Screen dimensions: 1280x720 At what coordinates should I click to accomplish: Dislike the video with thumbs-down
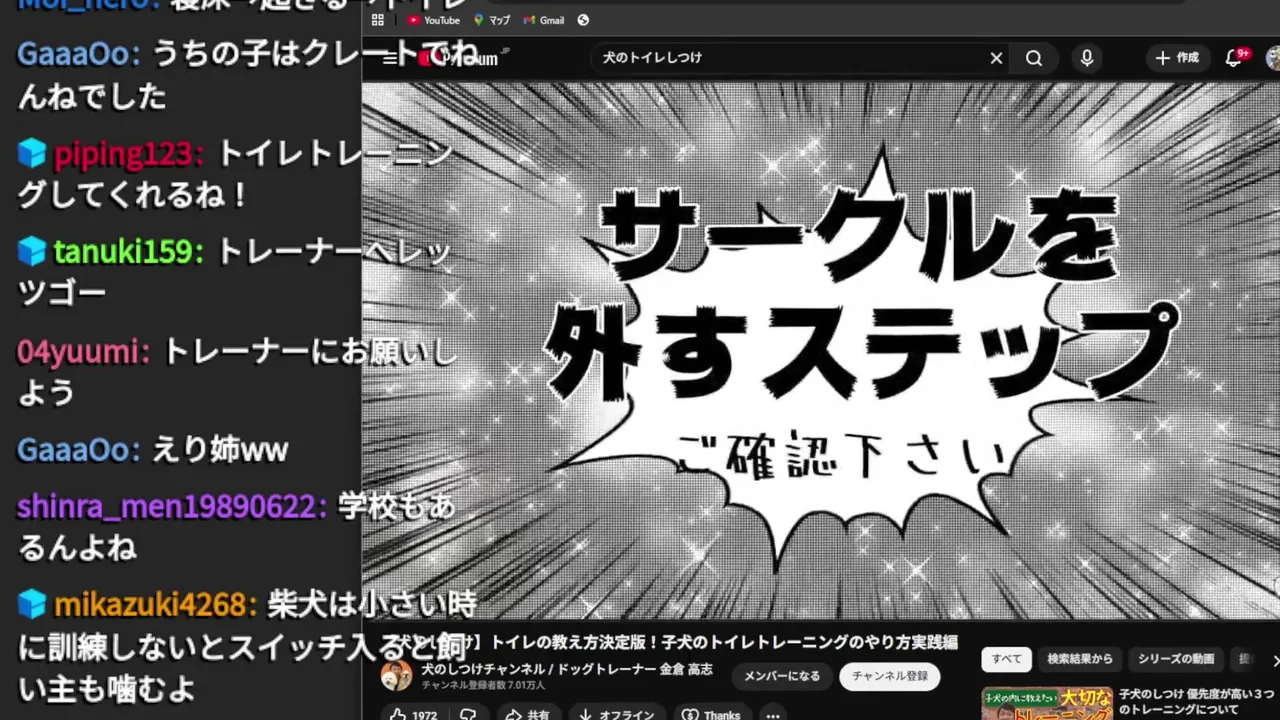pyautogui.click(x=468, y=714)
